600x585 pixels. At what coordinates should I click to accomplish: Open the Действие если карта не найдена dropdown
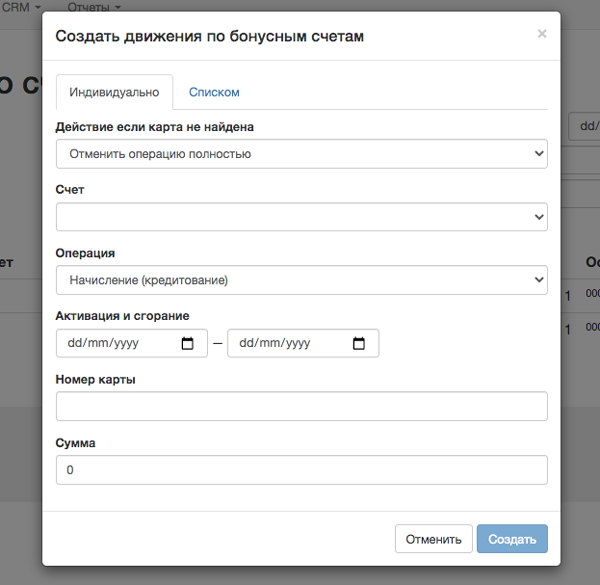tap(302, 154)
